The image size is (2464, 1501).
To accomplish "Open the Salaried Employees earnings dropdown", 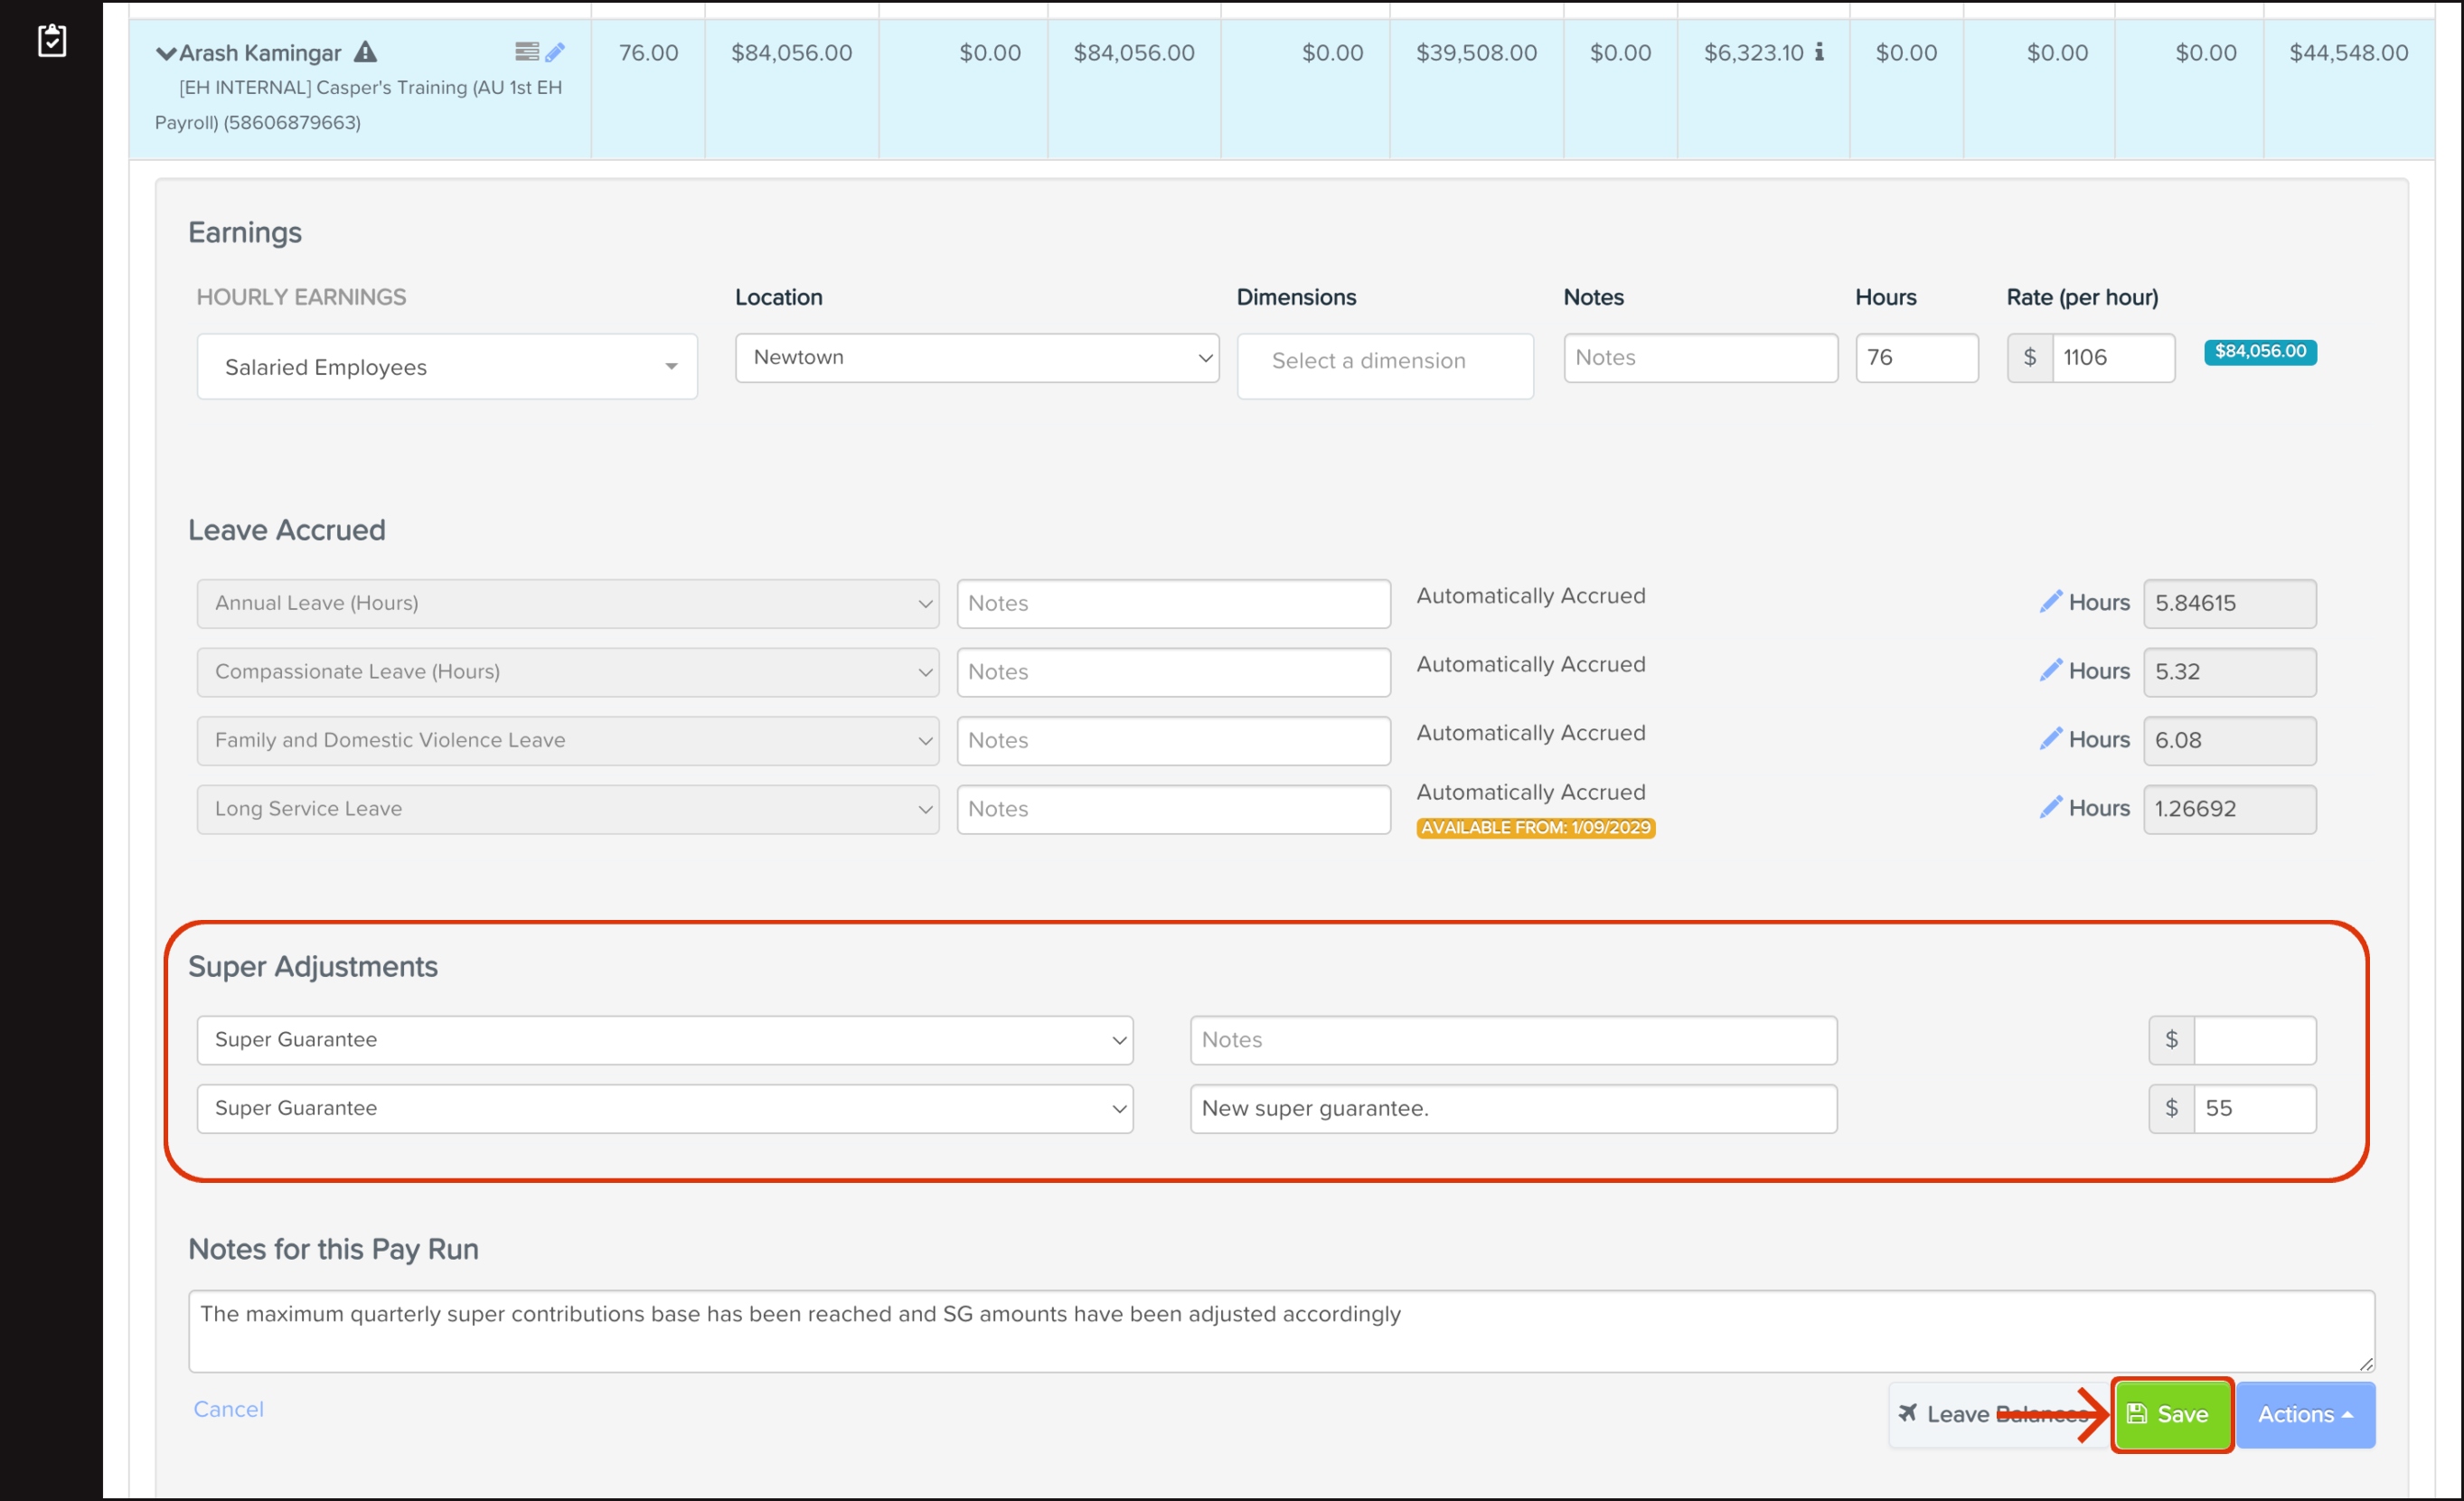I will click(447, 367).
